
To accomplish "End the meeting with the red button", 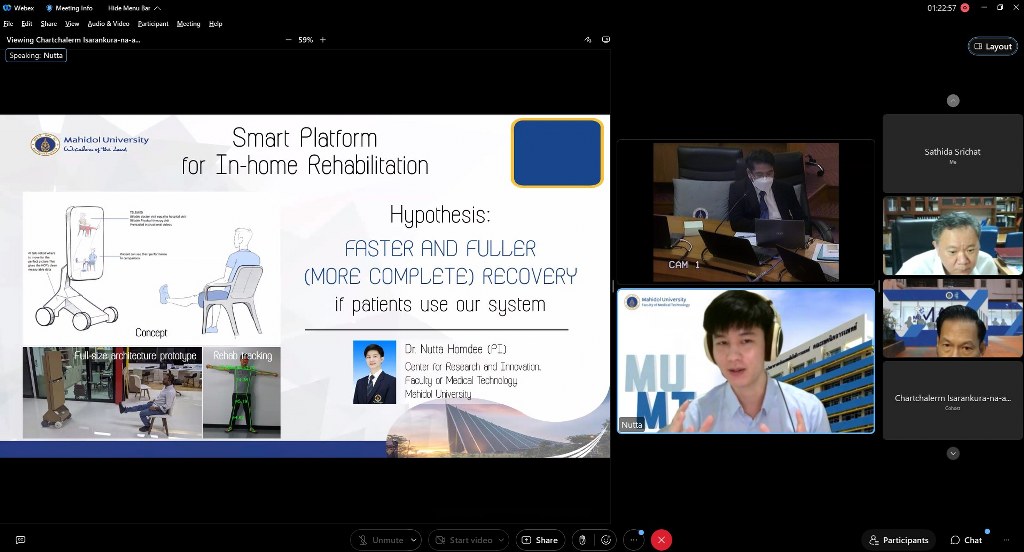I will tap(661, 540).
